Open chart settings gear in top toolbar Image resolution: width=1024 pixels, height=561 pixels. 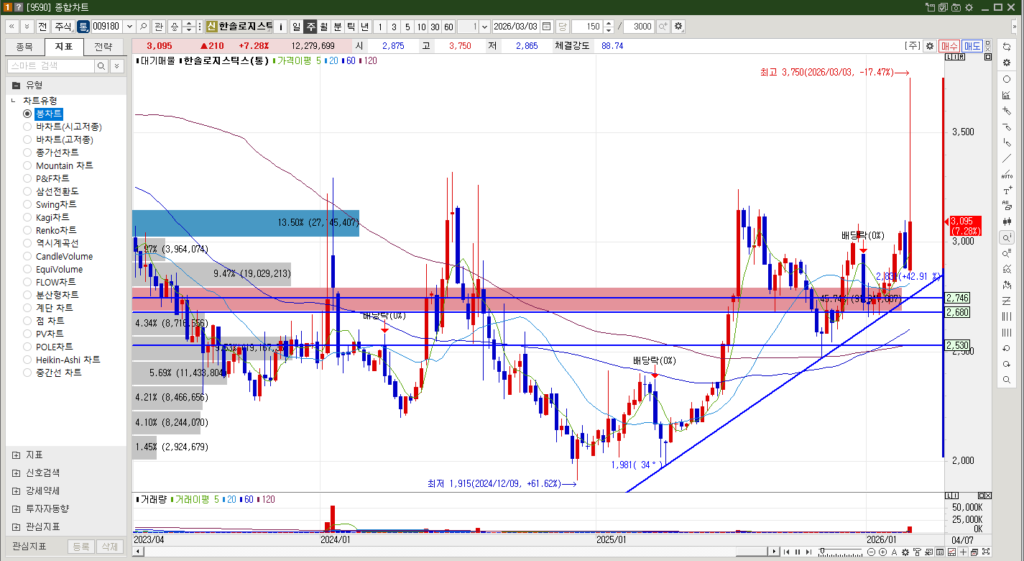click(680, 26)
